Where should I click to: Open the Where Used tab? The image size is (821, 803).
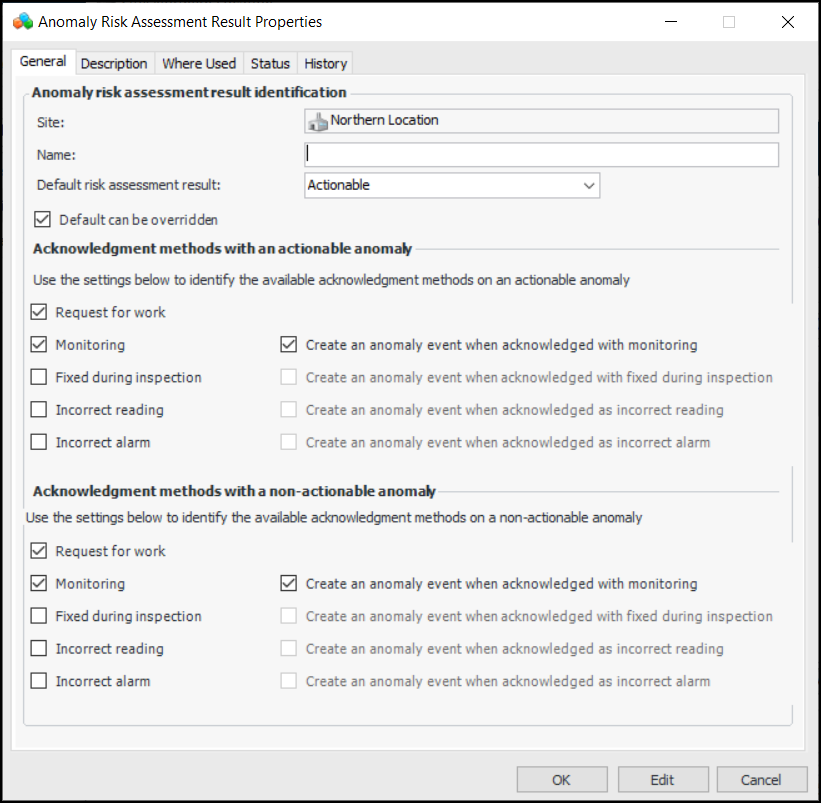[x=199, y=63]
